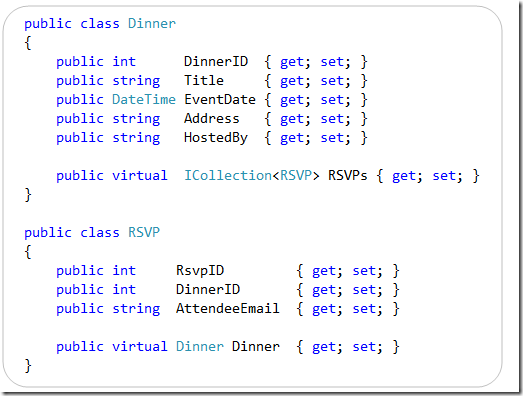Click the closing brace of Dinner class
This screenshot has height=396, width=523.
pyautogui.click(x=28, y=195)
